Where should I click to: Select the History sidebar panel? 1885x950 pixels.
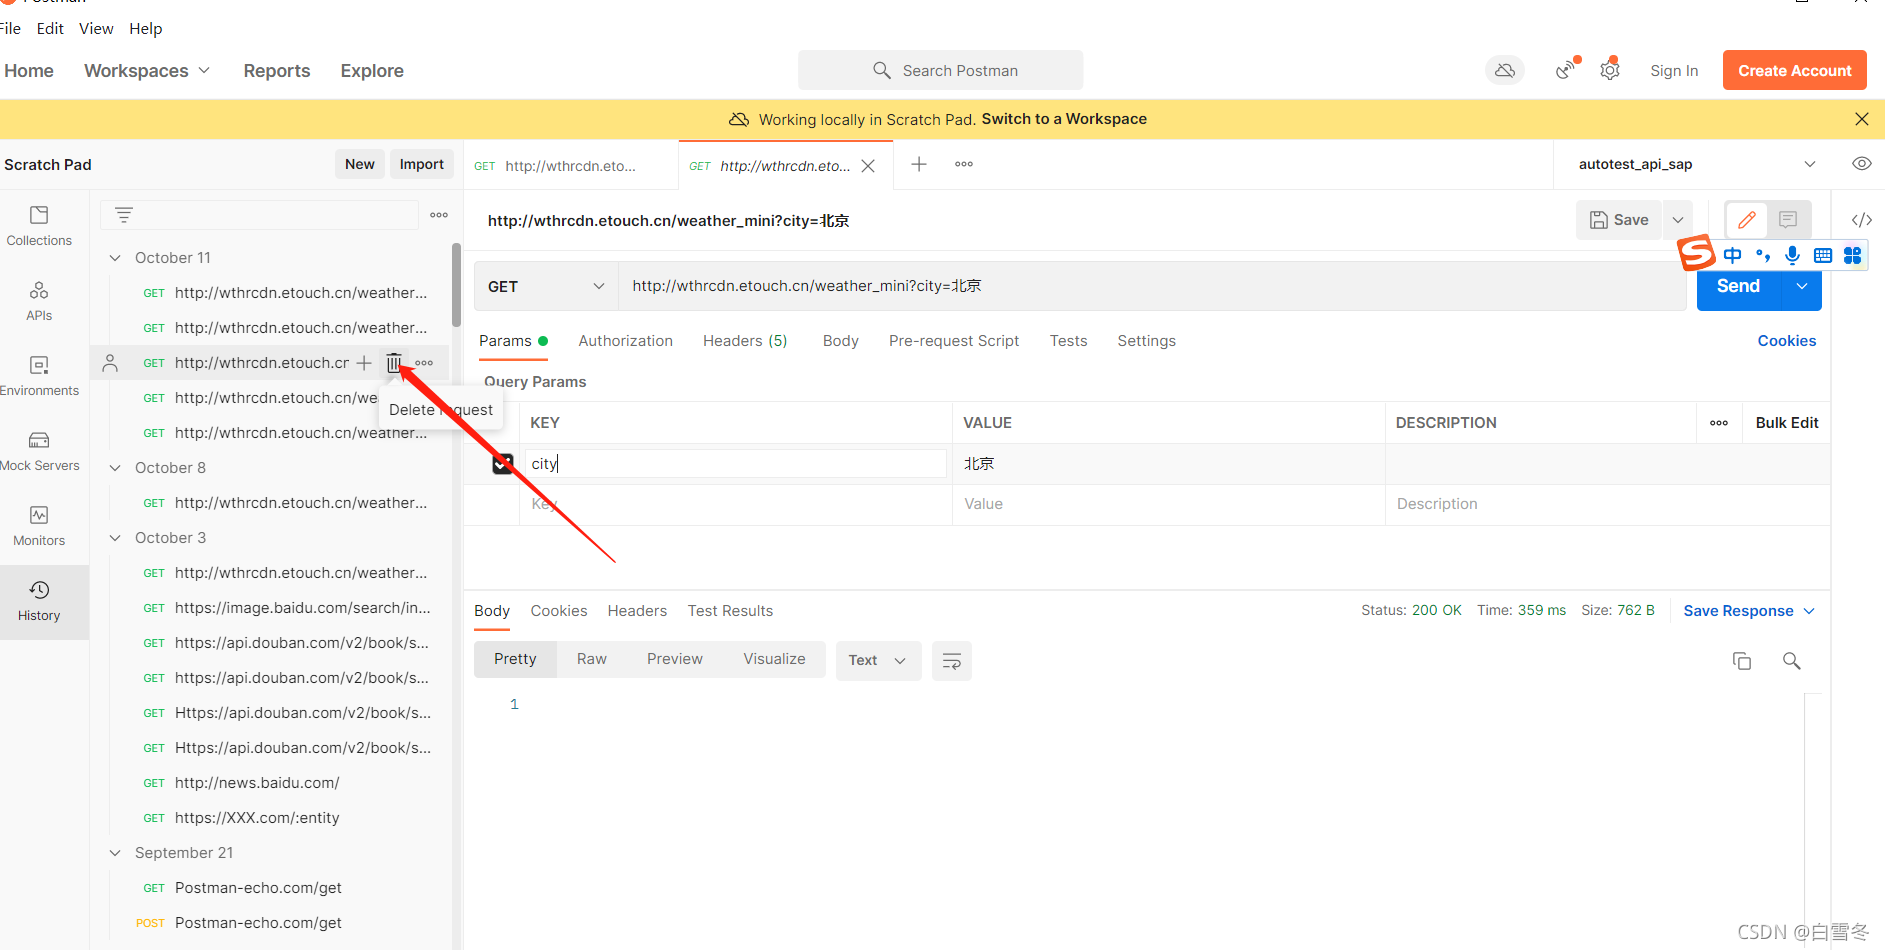tap(39, 601)
